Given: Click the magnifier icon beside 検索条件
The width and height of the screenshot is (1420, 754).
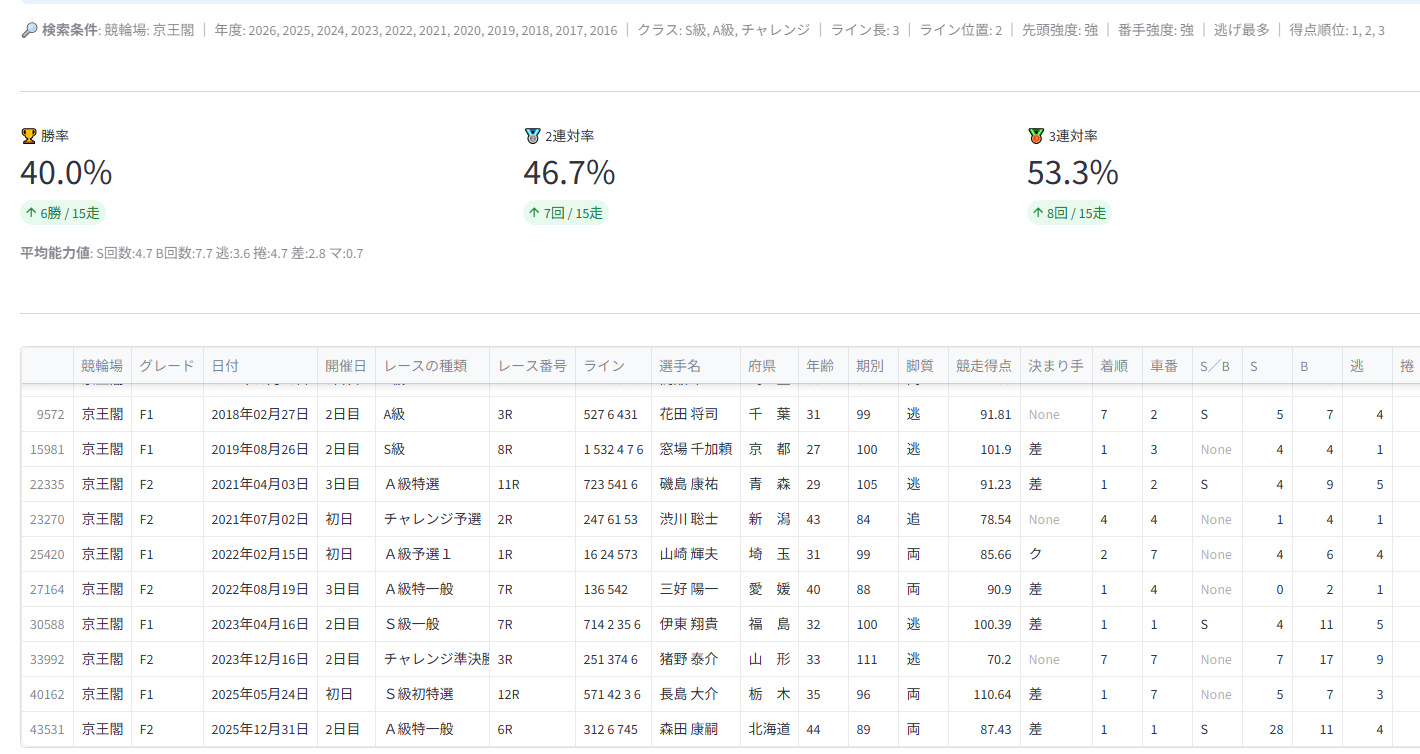Looking at the screenshot, I should [29, 30].
